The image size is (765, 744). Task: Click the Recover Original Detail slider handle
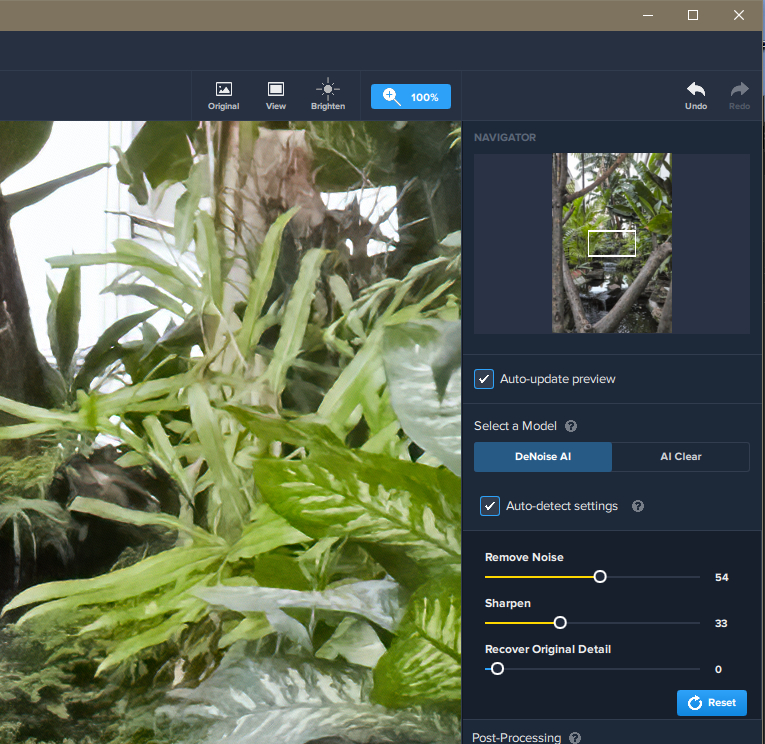[497, 669]
